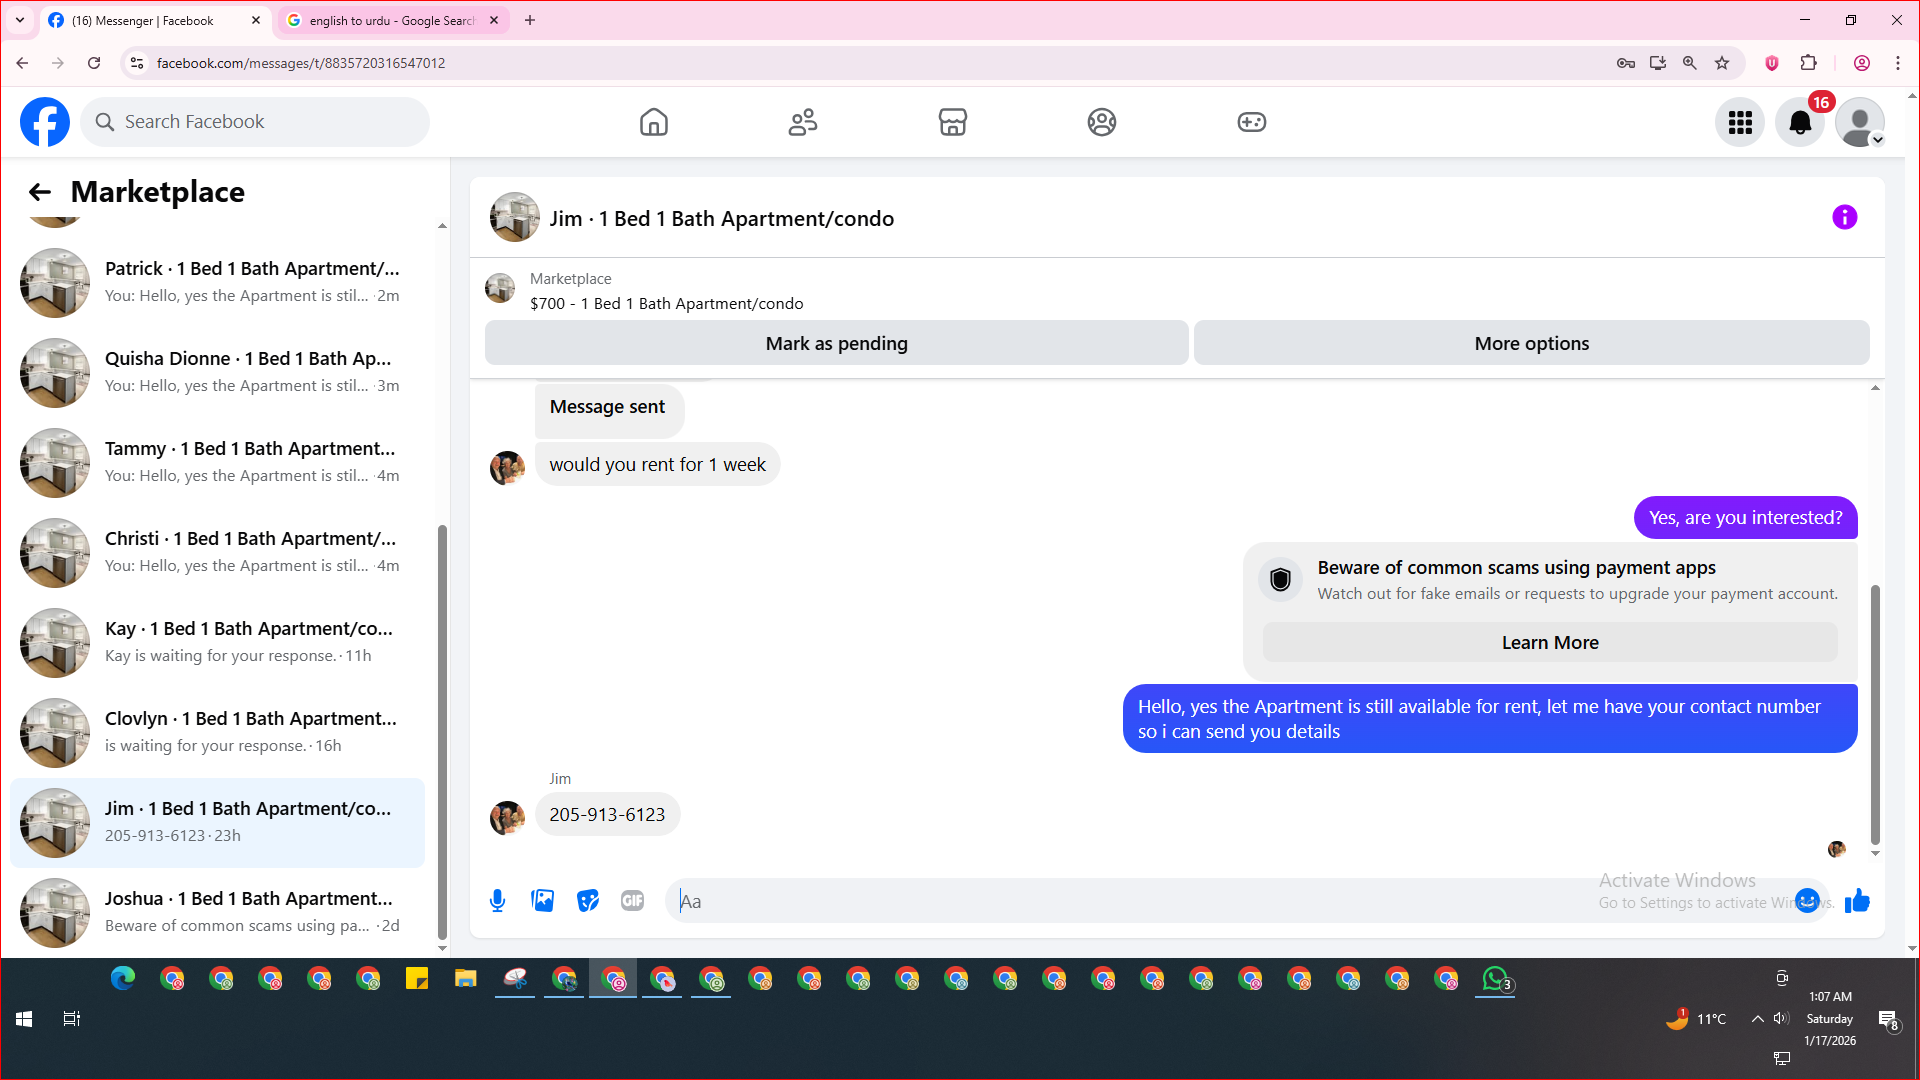
Task: Send a thumbs-up like
Action: coord(1857,901)
